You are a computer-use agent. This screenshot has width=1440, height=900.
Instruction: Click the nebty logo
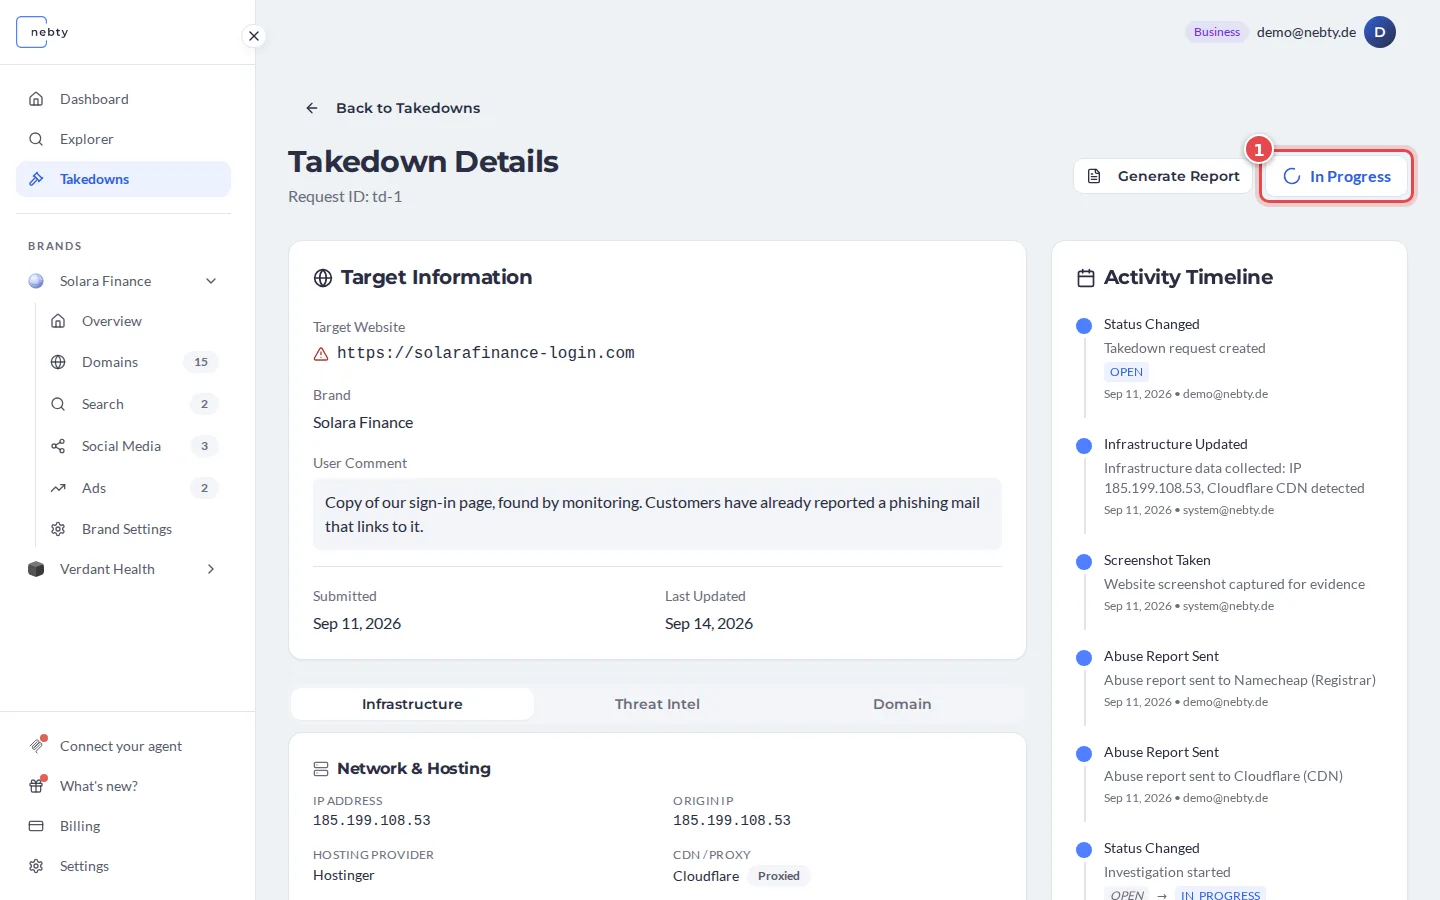coord(43,32)
